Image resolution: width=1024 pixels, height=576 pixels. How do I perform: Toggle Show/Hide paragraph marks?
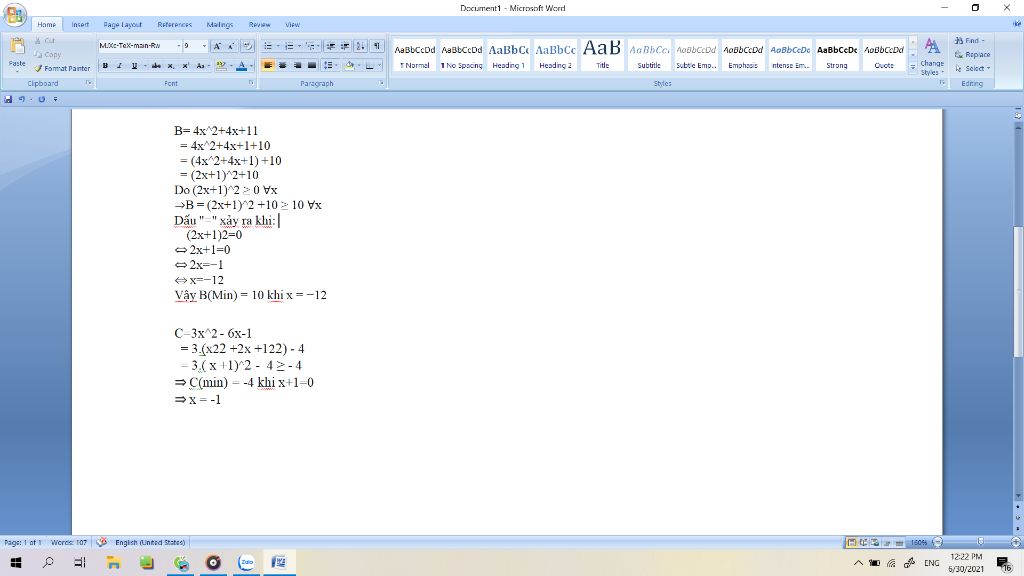tap(377, 46)
